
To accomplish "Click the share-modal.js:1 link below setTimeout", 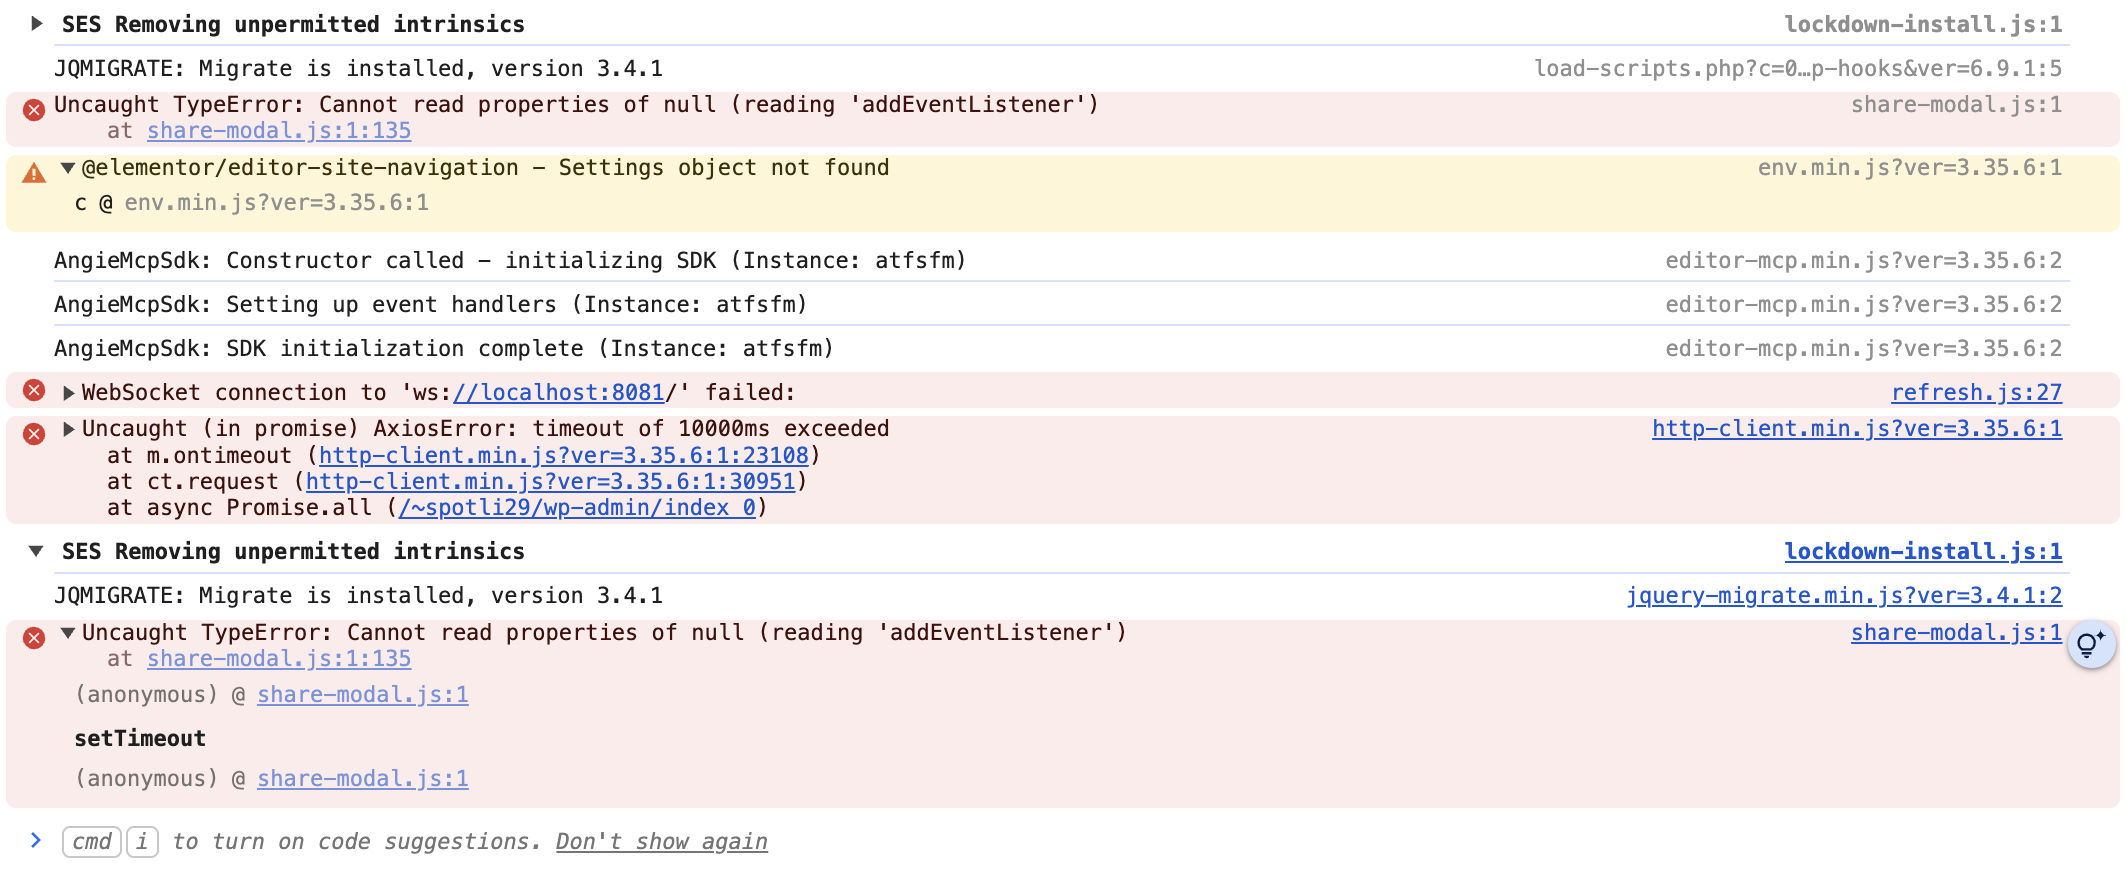I will pyautogui.click(x=362, y=779).
